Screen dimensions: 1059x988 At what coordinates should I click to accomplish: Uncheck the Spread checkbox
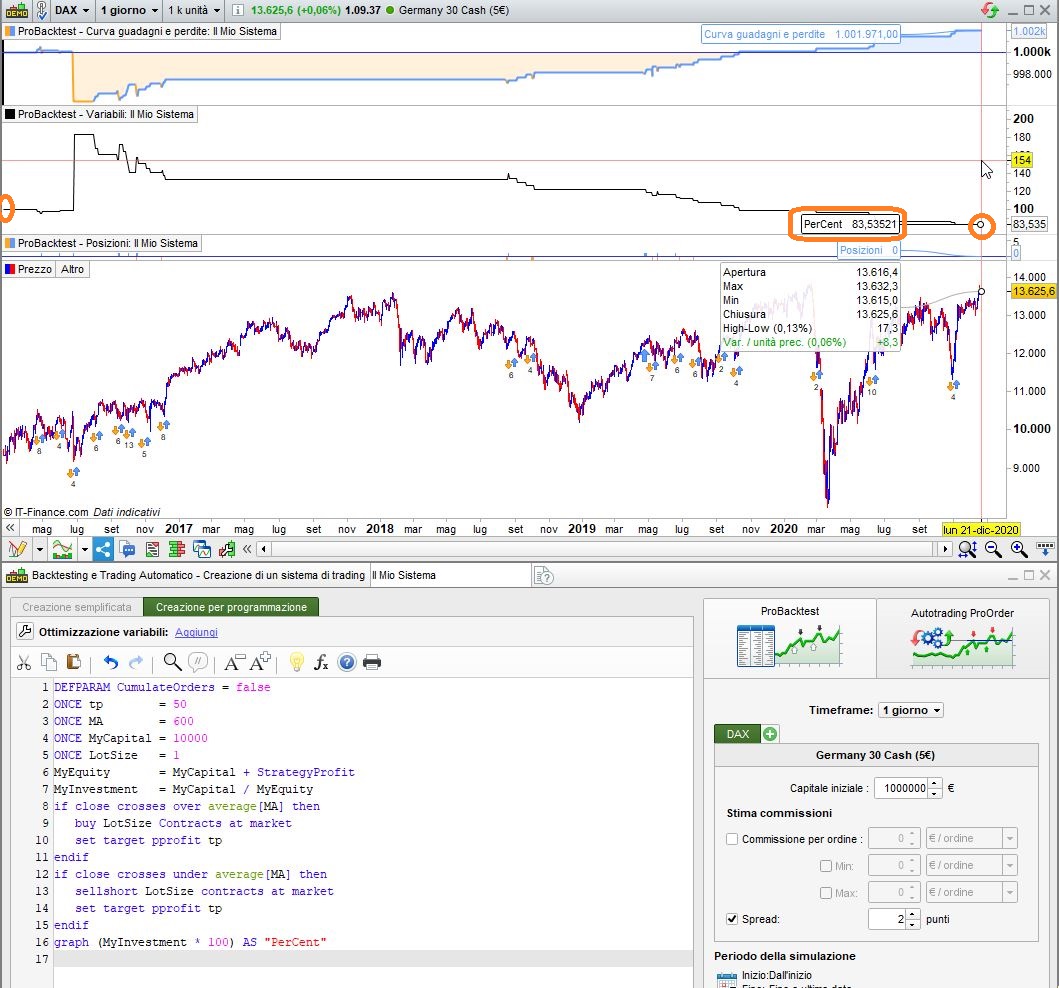point(732,919)
